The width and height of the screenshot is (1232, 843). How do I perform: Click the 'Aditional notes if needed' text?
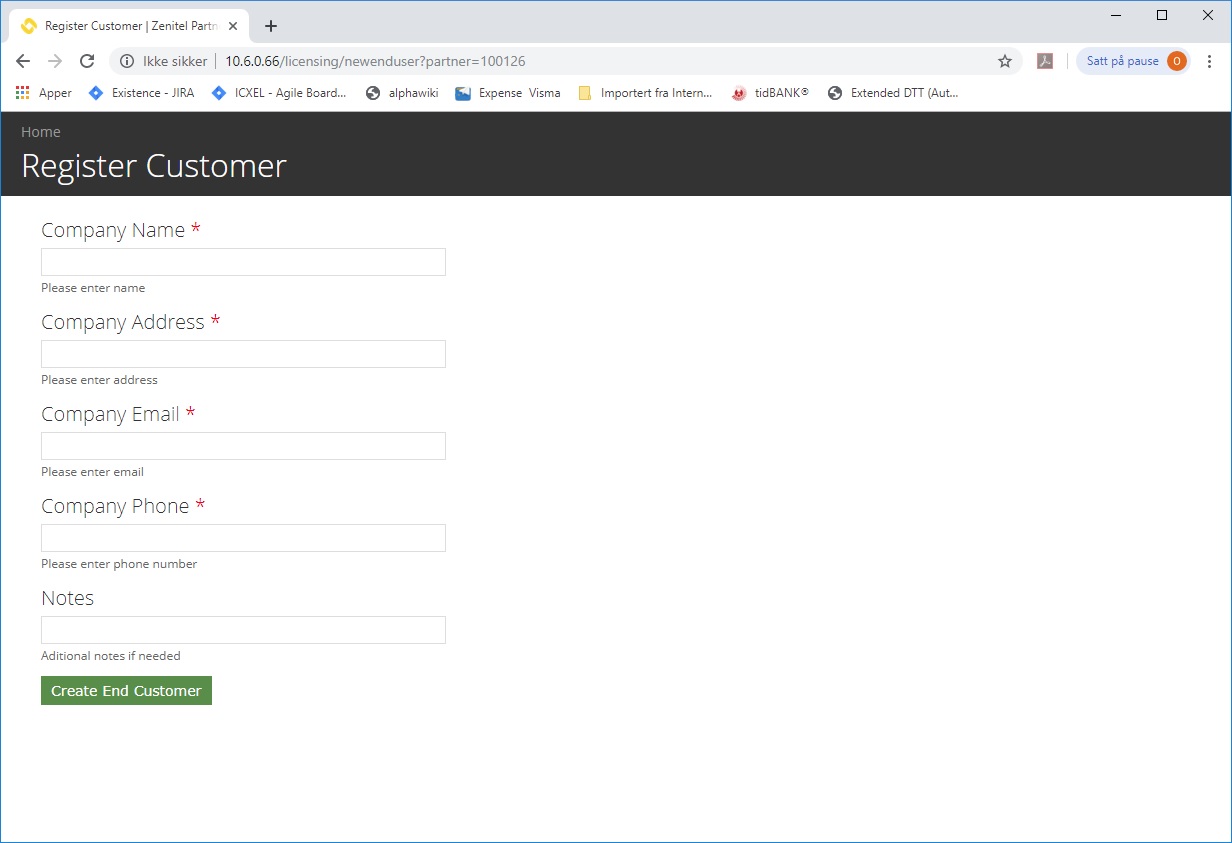[111, 656]
